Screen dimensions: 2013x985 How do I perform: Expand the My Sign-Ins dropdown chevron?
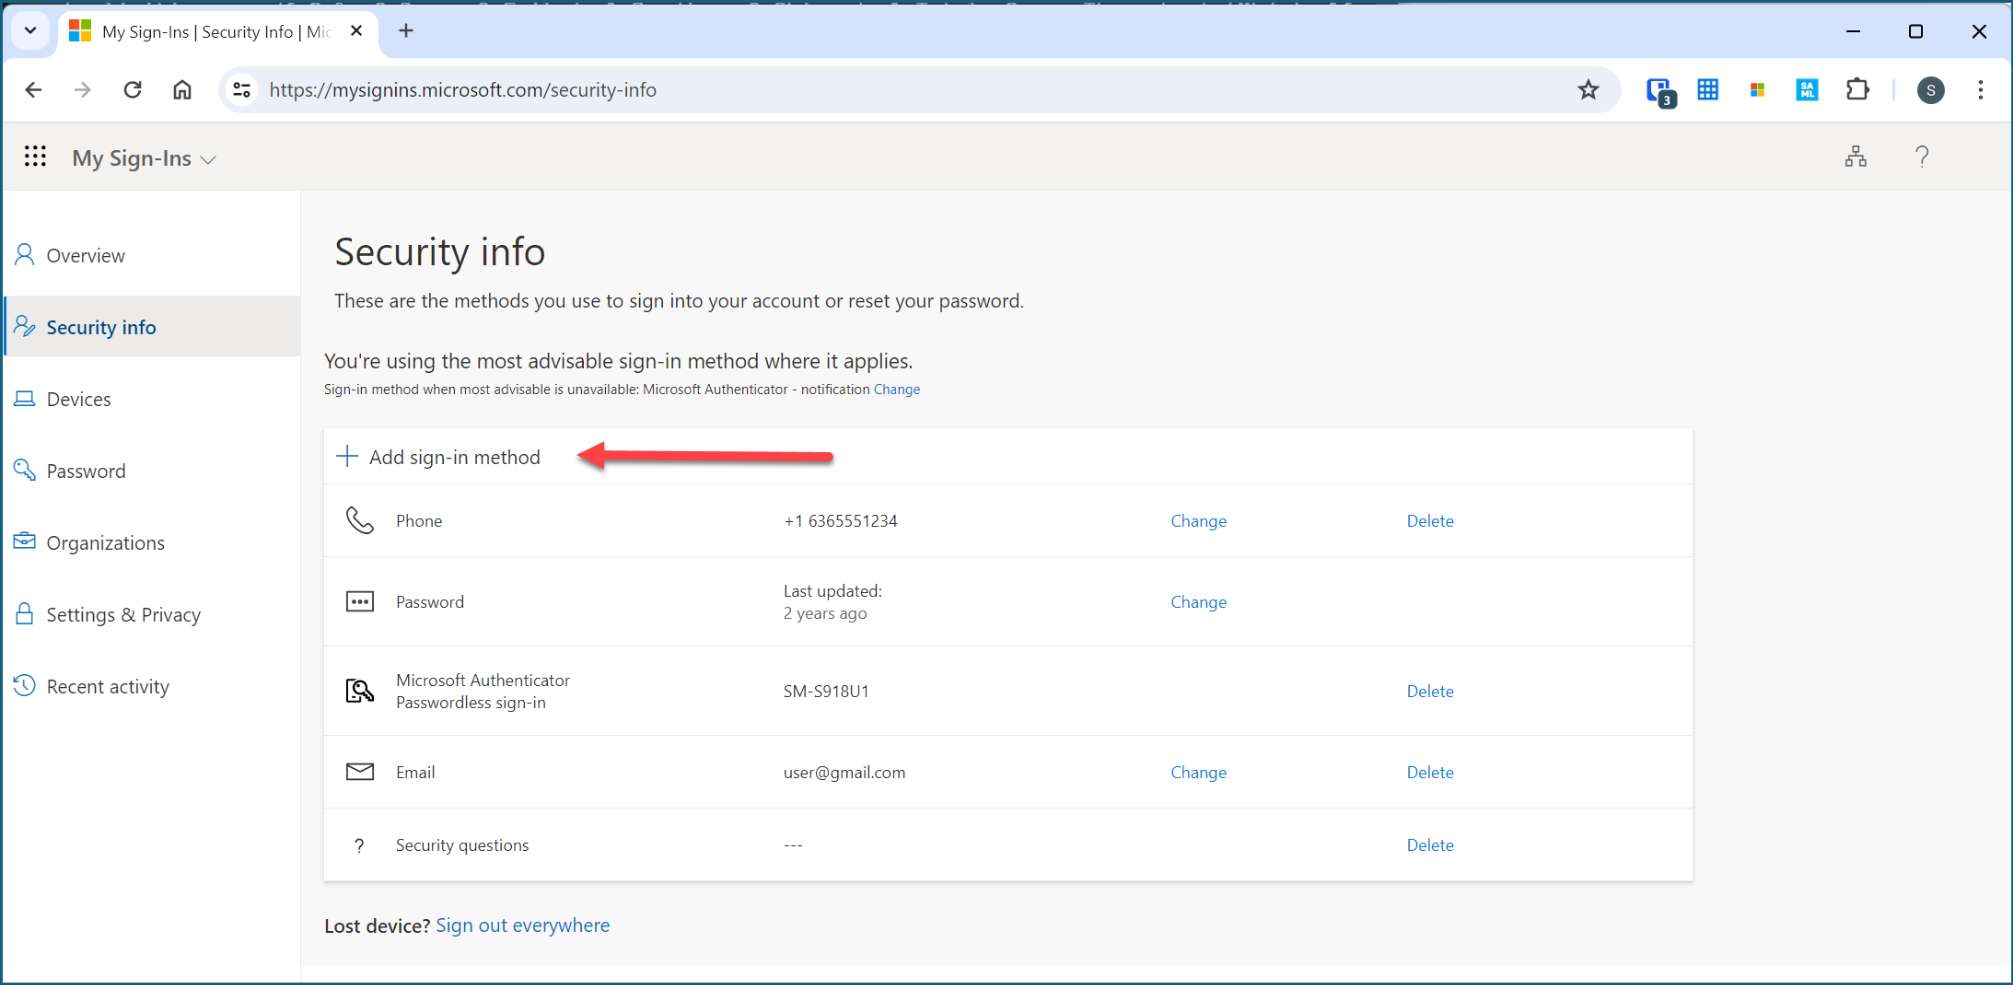pos(208,160)
